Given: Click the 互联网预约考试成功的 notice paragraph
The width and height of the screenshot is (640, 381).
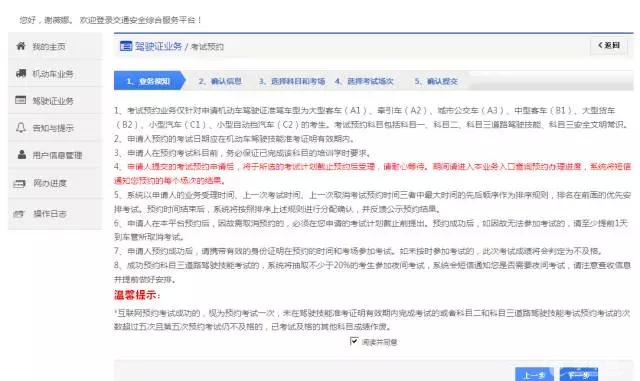Looking at the screenshot, I should [x=372, y=320].
